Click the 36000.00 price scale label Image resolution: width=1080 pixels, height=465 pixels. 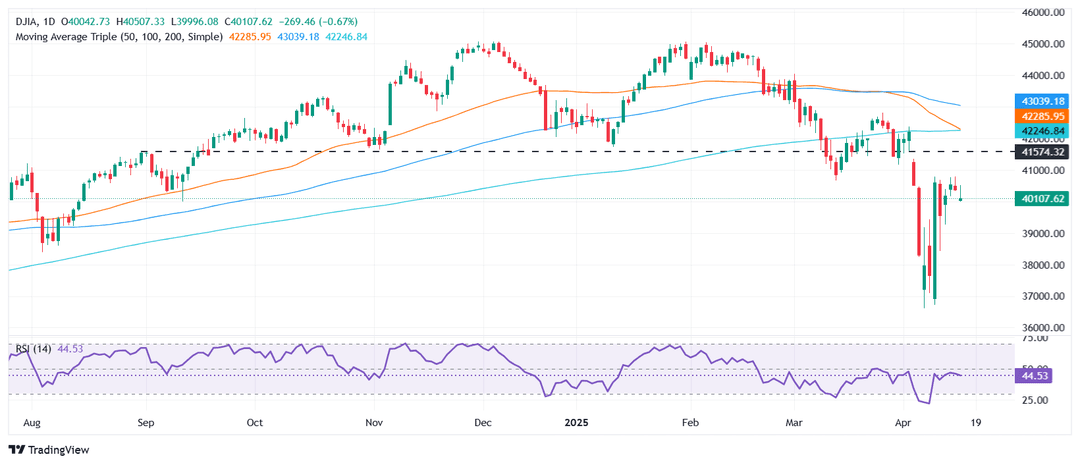tap(1044, 328)
